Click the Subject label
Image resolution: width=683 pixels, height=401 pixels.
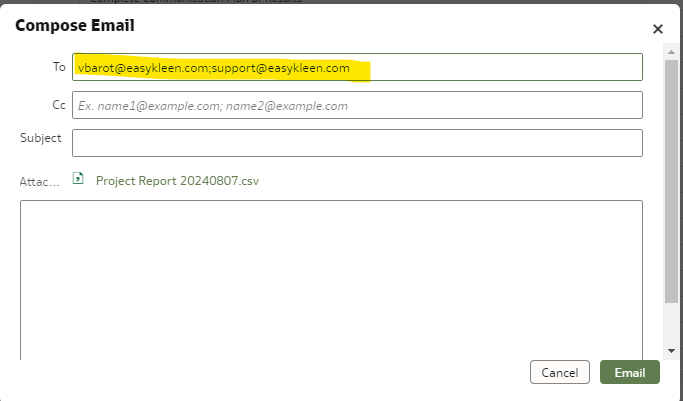click(41, 138)
